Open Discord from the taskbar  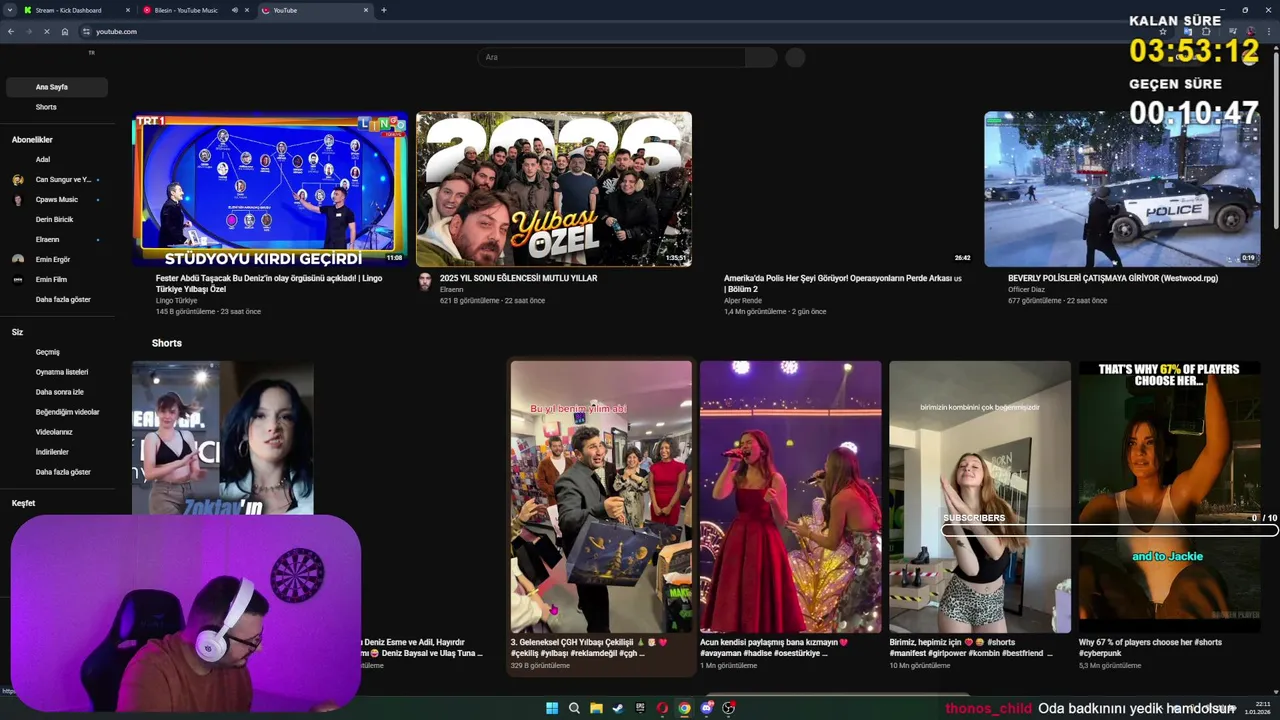[x=707, y=708]
